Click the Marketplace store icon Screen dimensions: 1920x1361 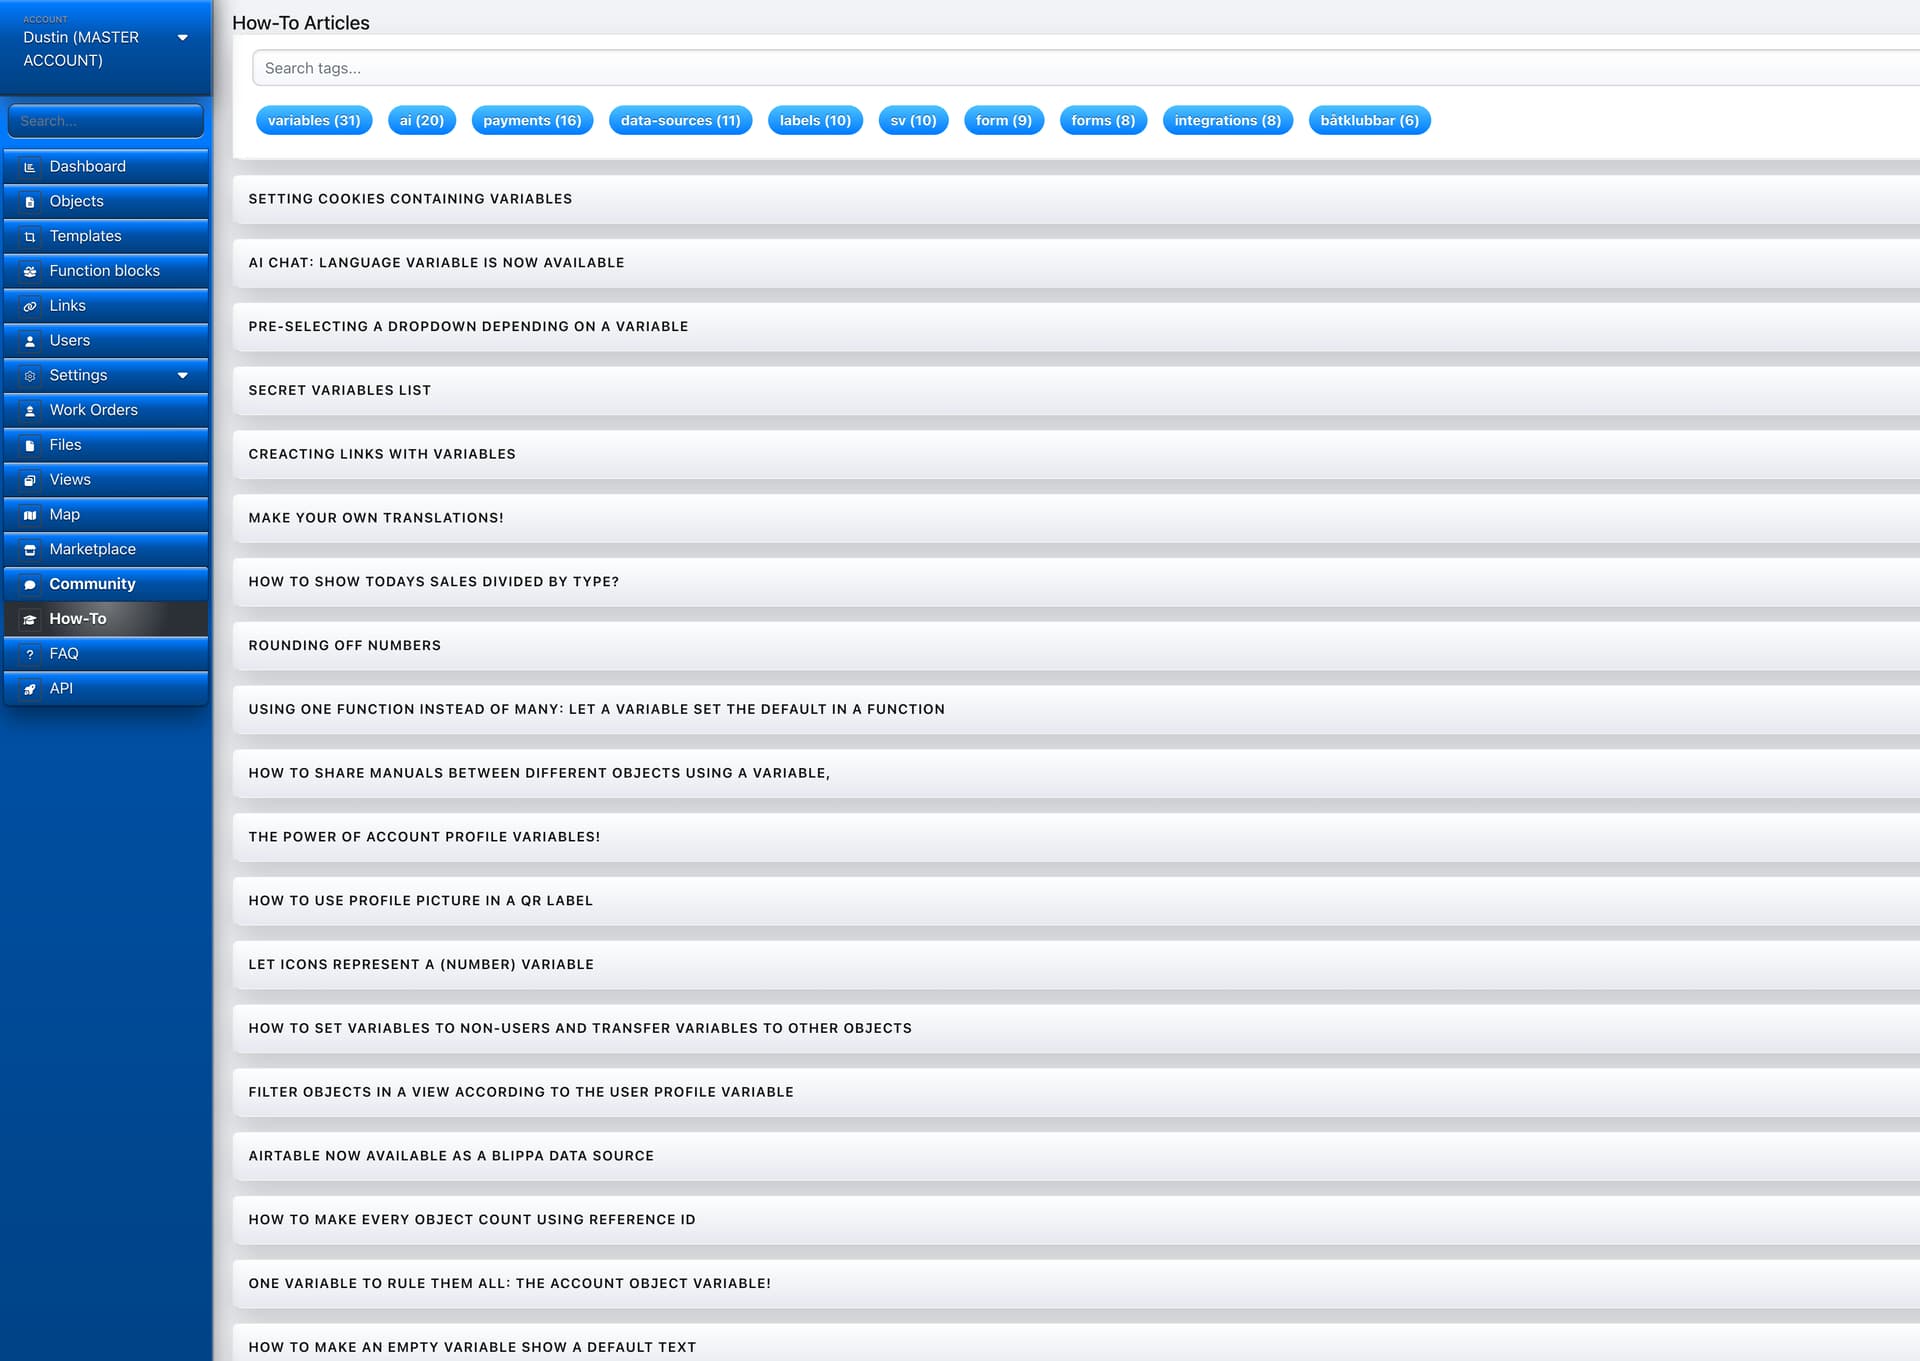(x=30, y=550)
